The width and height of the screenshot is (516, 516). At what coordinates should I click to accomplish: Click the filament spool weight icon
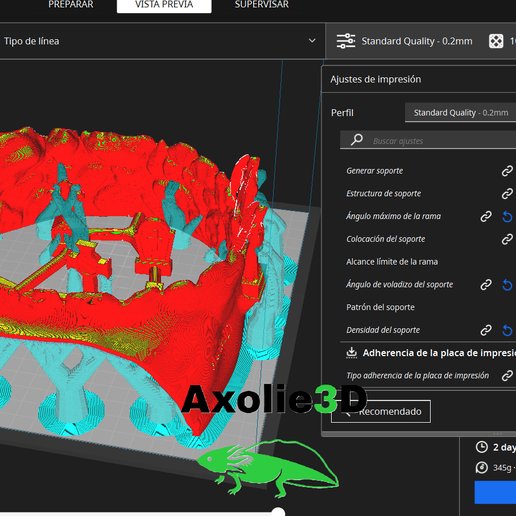tap(482, 467)
